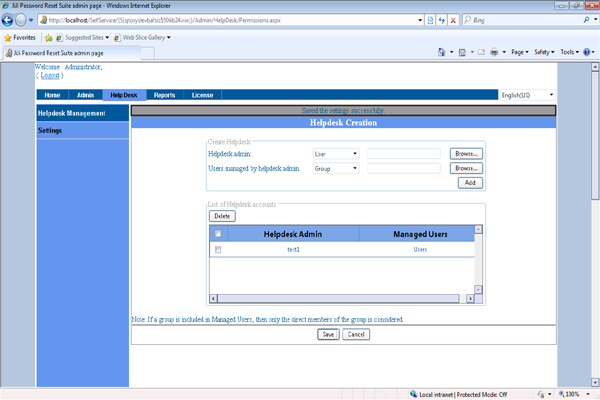Open the Helpdesk admin User type dropdown
The height and width of the screenshot is (400, 600).
(x=336, y=154)
